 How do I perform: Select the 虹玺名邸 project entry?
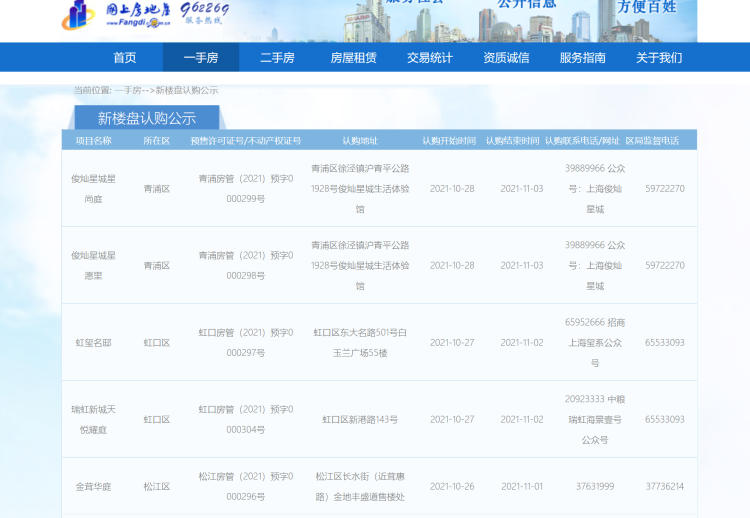tap(93, 342)
